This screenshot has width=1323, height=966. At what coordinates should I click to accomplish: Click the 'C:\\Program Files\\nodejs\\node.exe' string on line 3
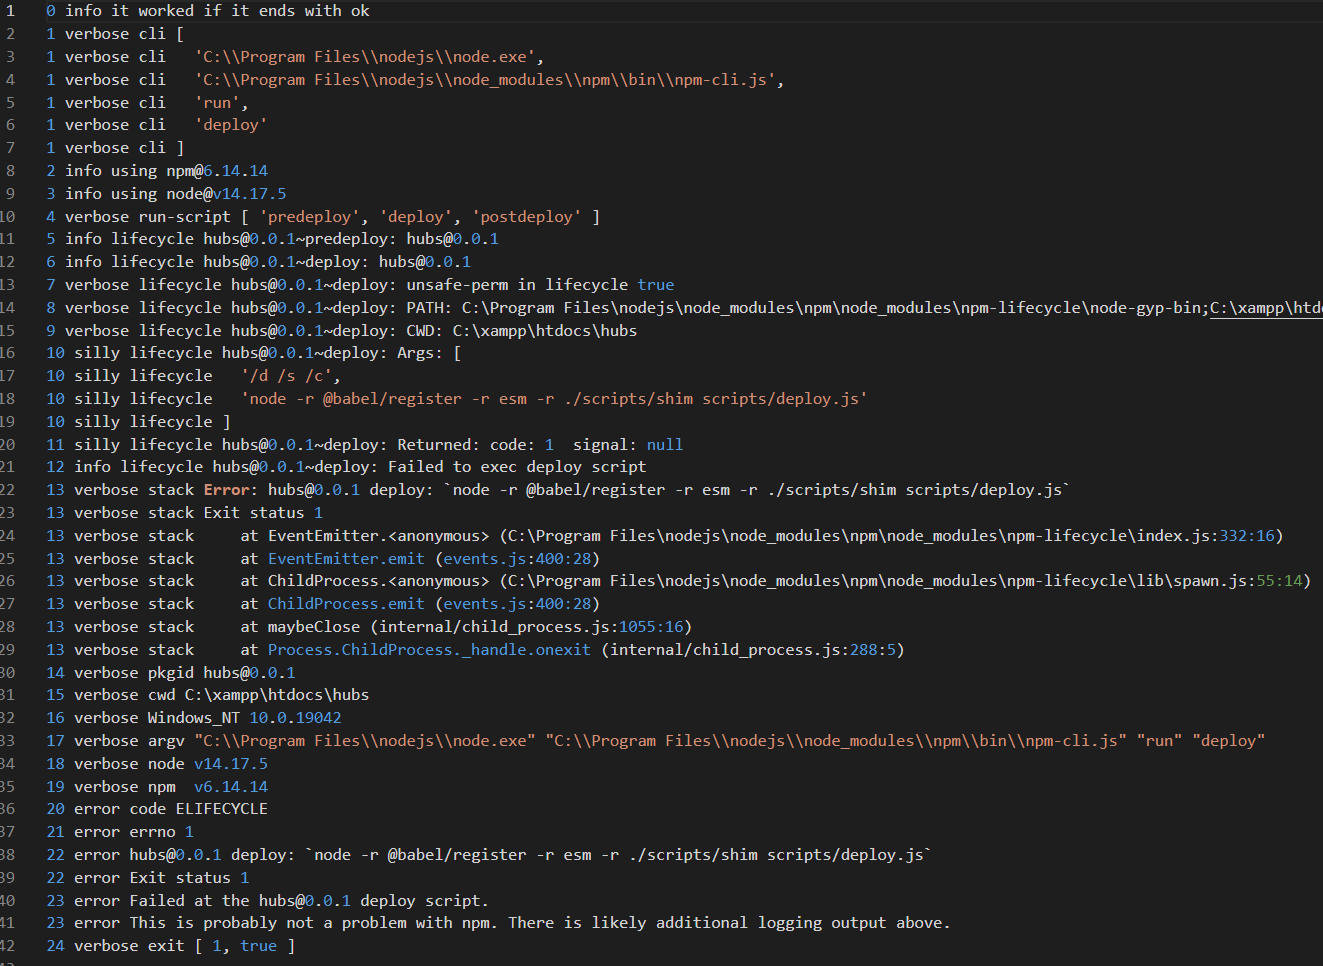(368, 57)
